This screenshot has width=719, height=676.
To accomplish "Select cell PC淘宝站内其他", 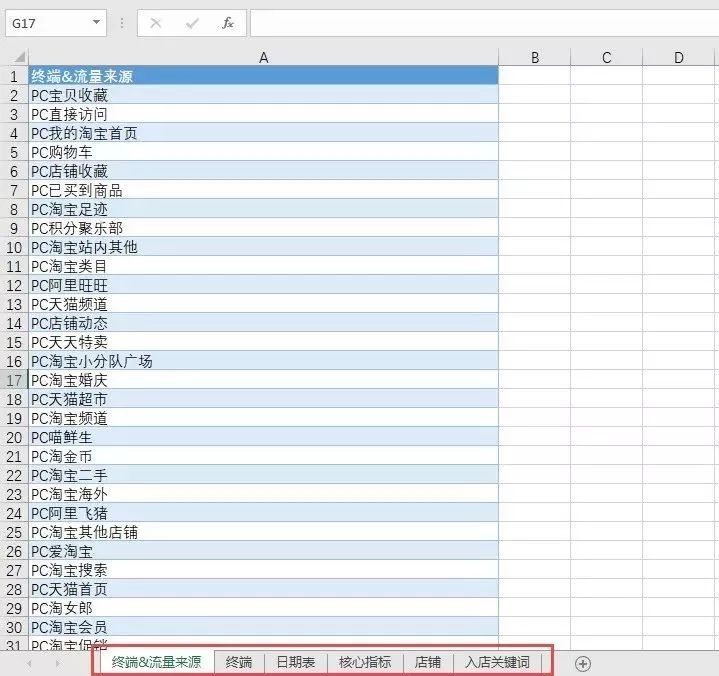I will [263, 247].
